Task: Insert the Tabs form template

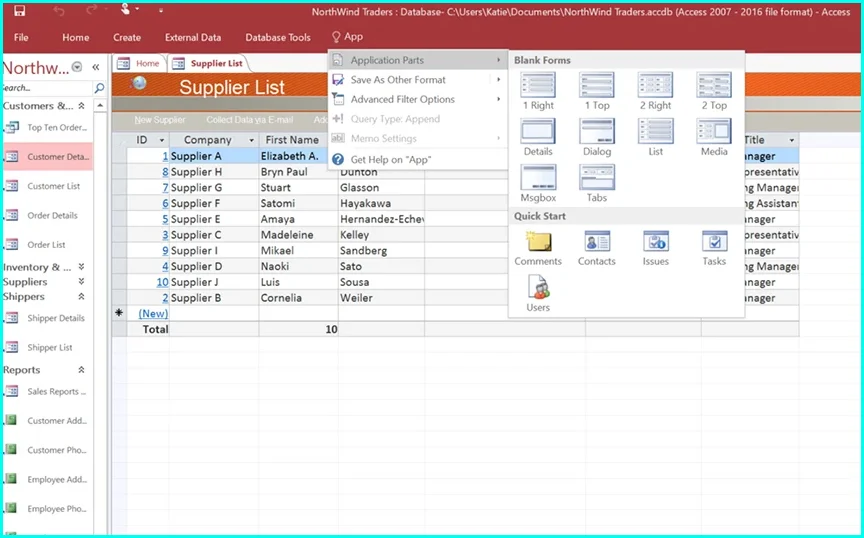Action: [x=597, y=178]
